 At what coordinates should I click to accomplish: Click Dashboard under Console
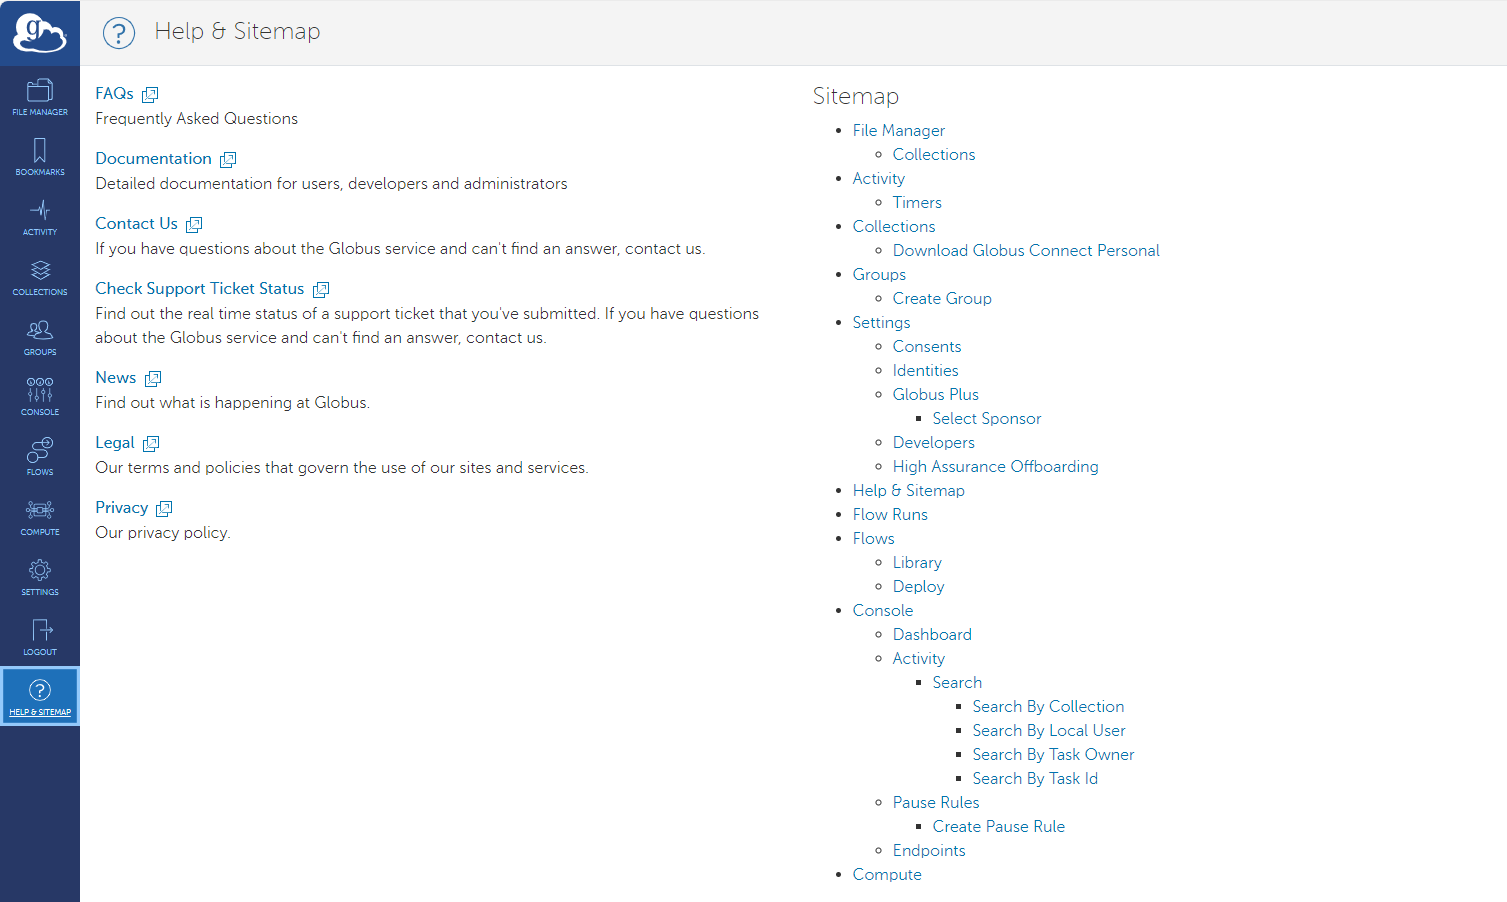tap(932, 634)
